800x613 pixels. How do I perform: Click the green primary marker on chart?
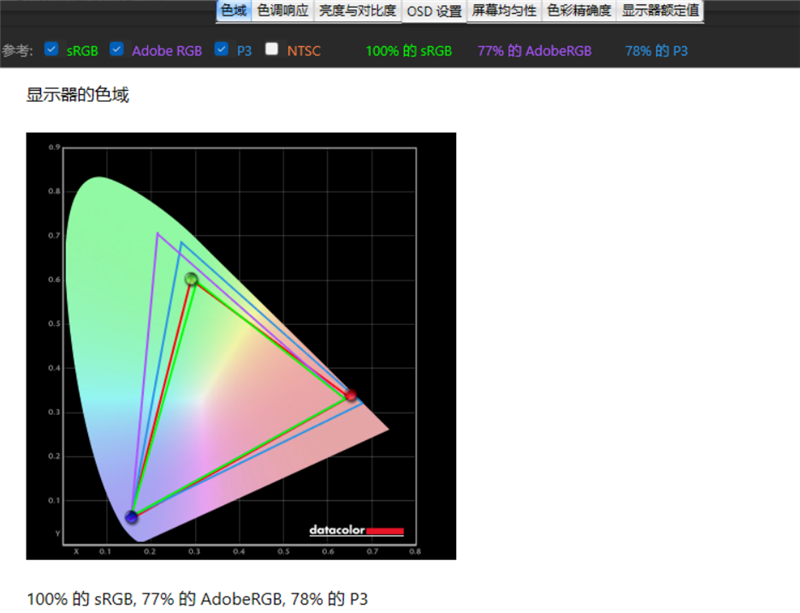191,279
